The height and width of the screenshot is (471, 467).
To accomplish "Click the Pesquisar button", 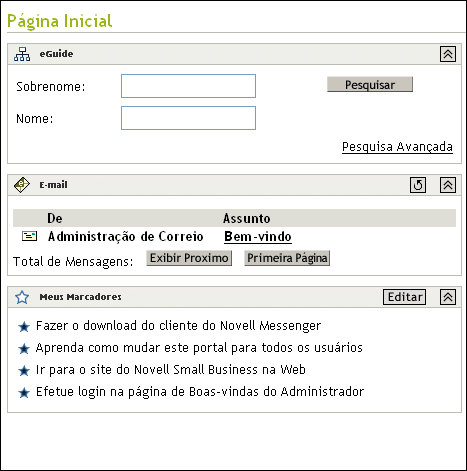I will (x=370, y=84).
